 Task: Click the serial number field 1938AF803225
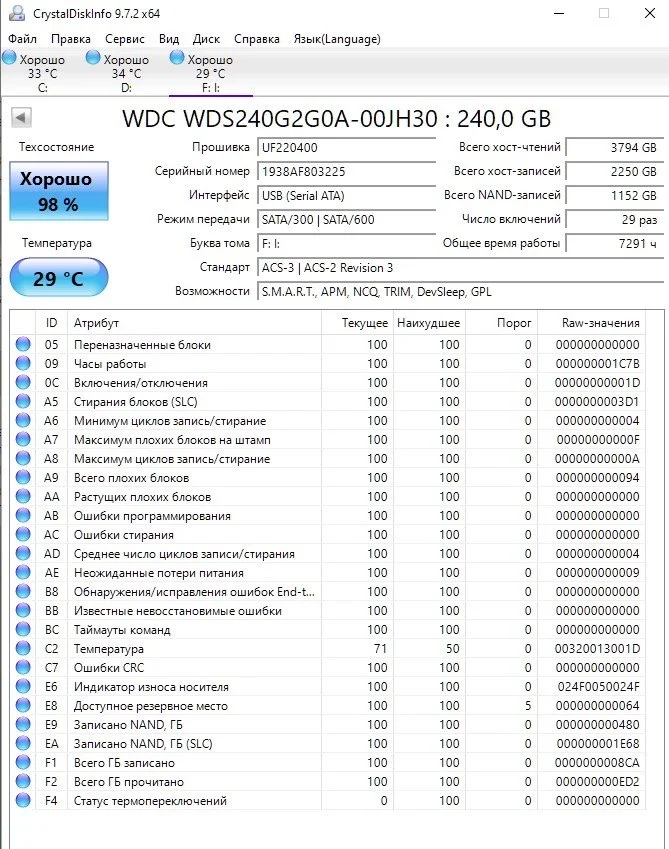click(x=346, y=172)
